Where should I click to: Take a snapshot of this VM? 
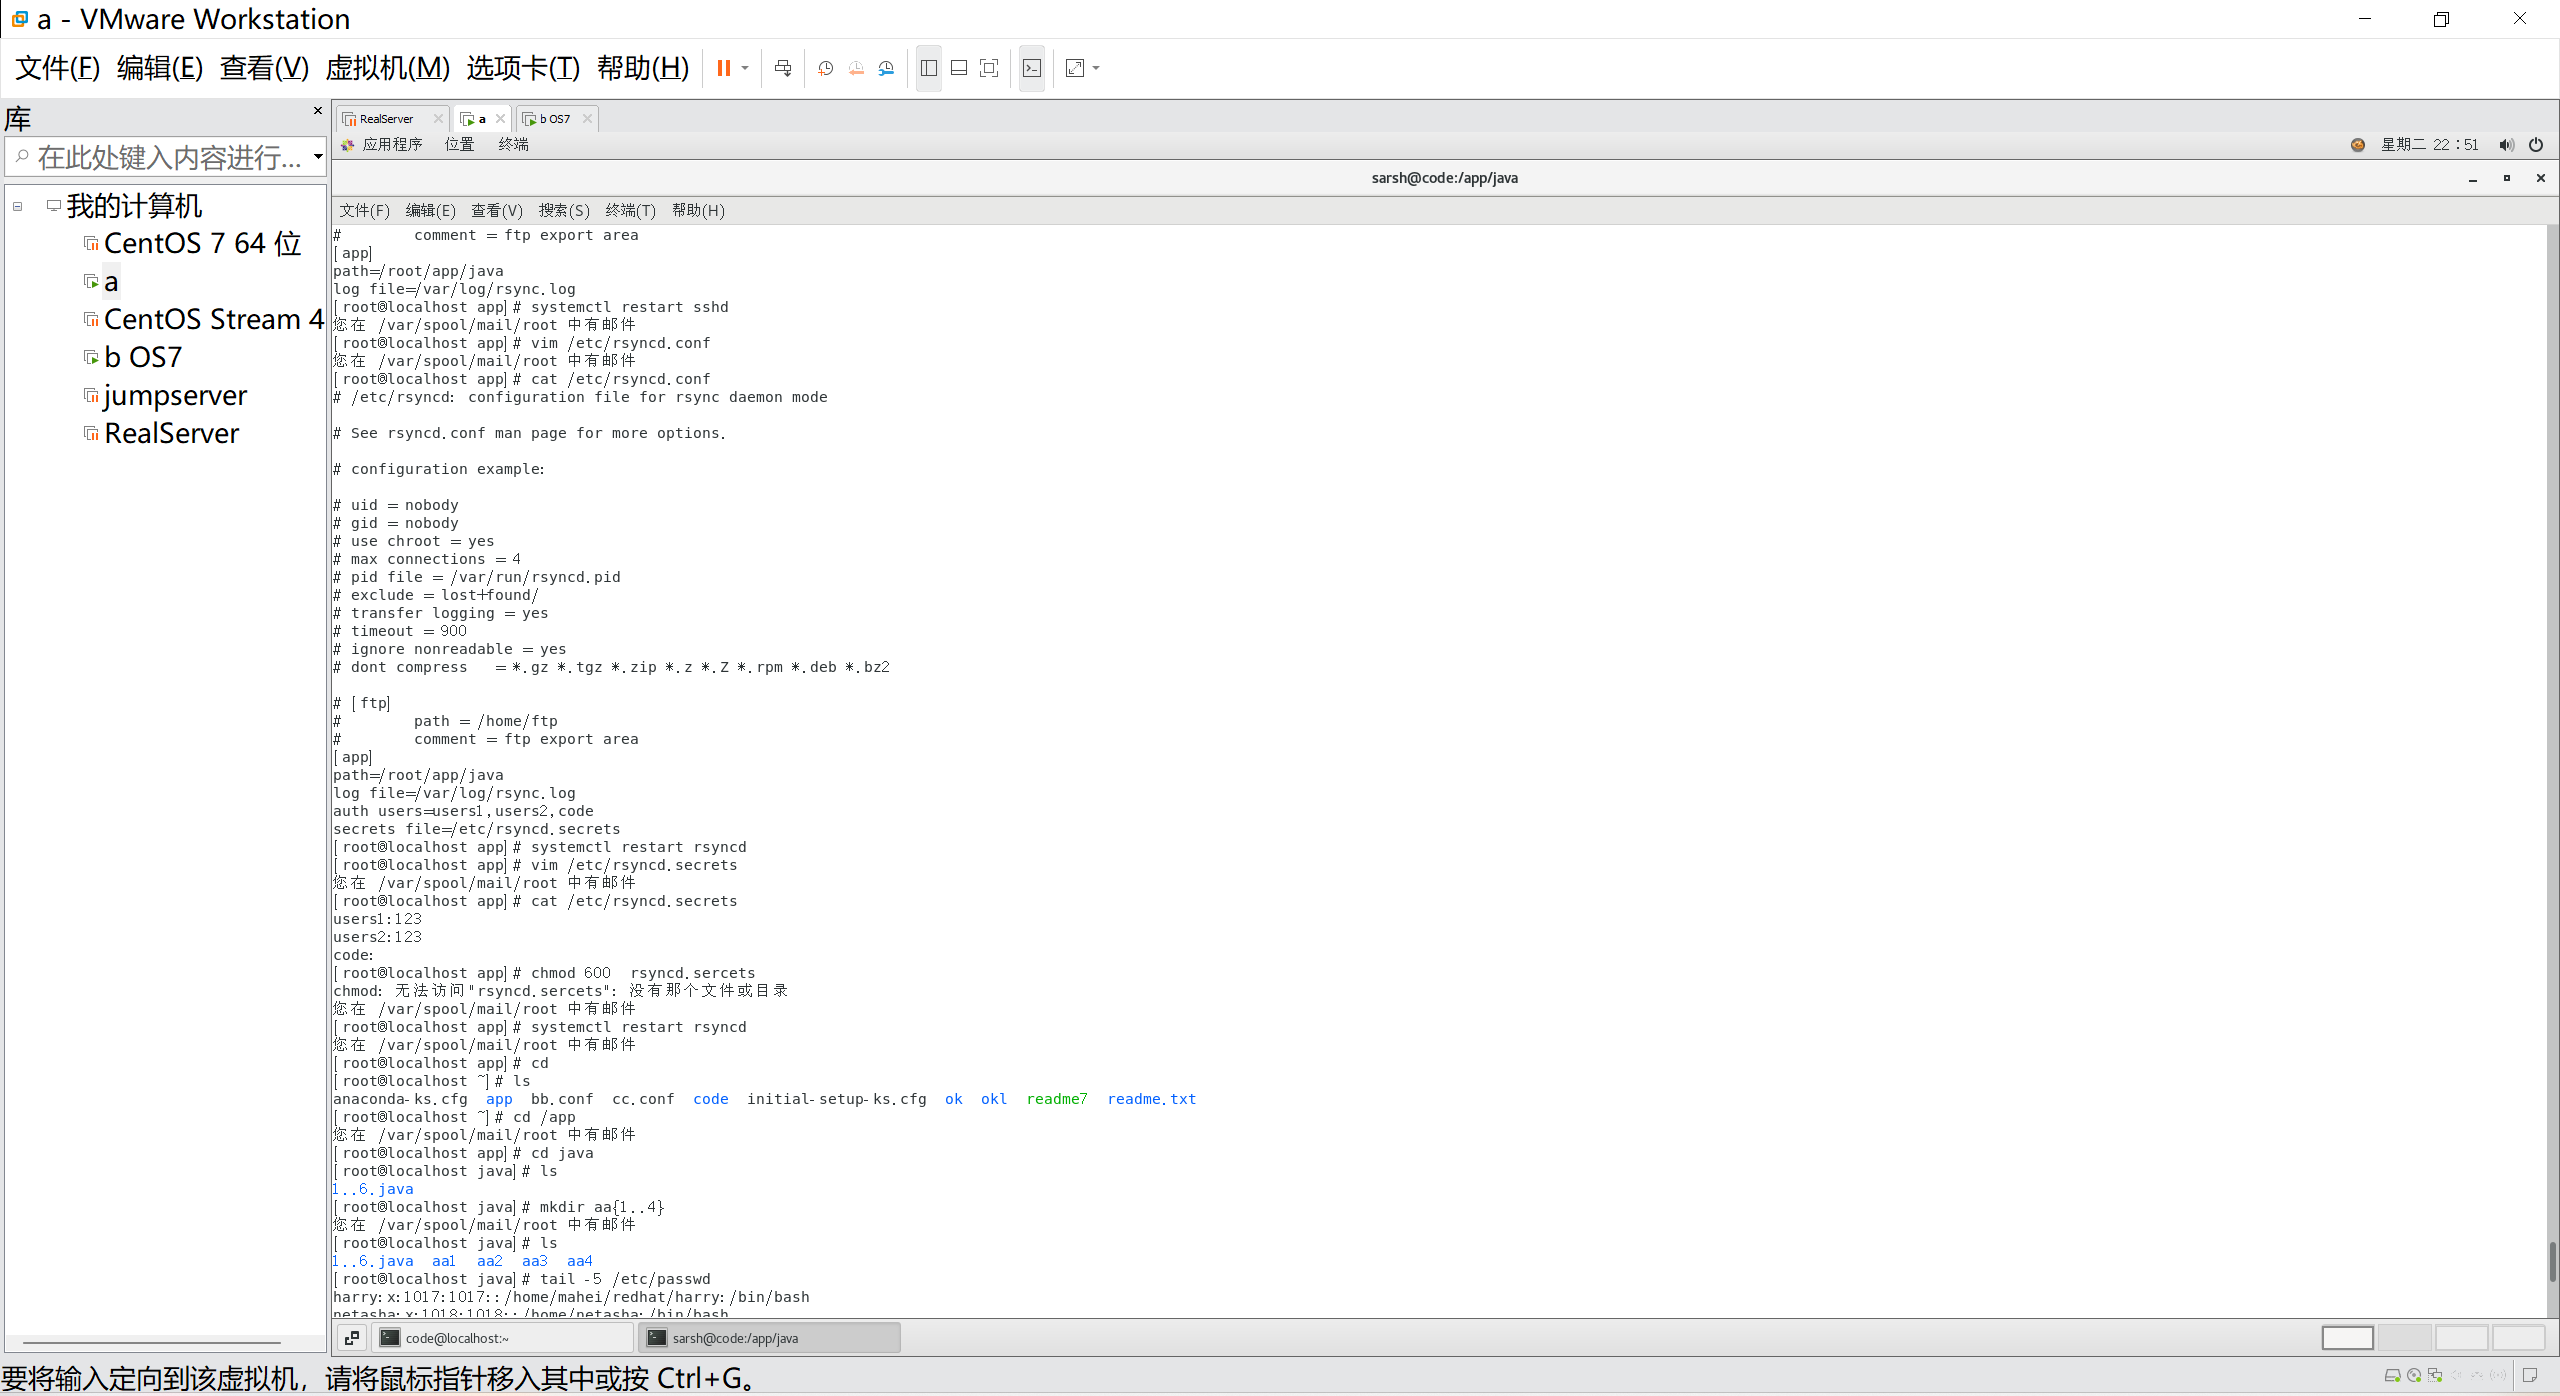[825, 68]
